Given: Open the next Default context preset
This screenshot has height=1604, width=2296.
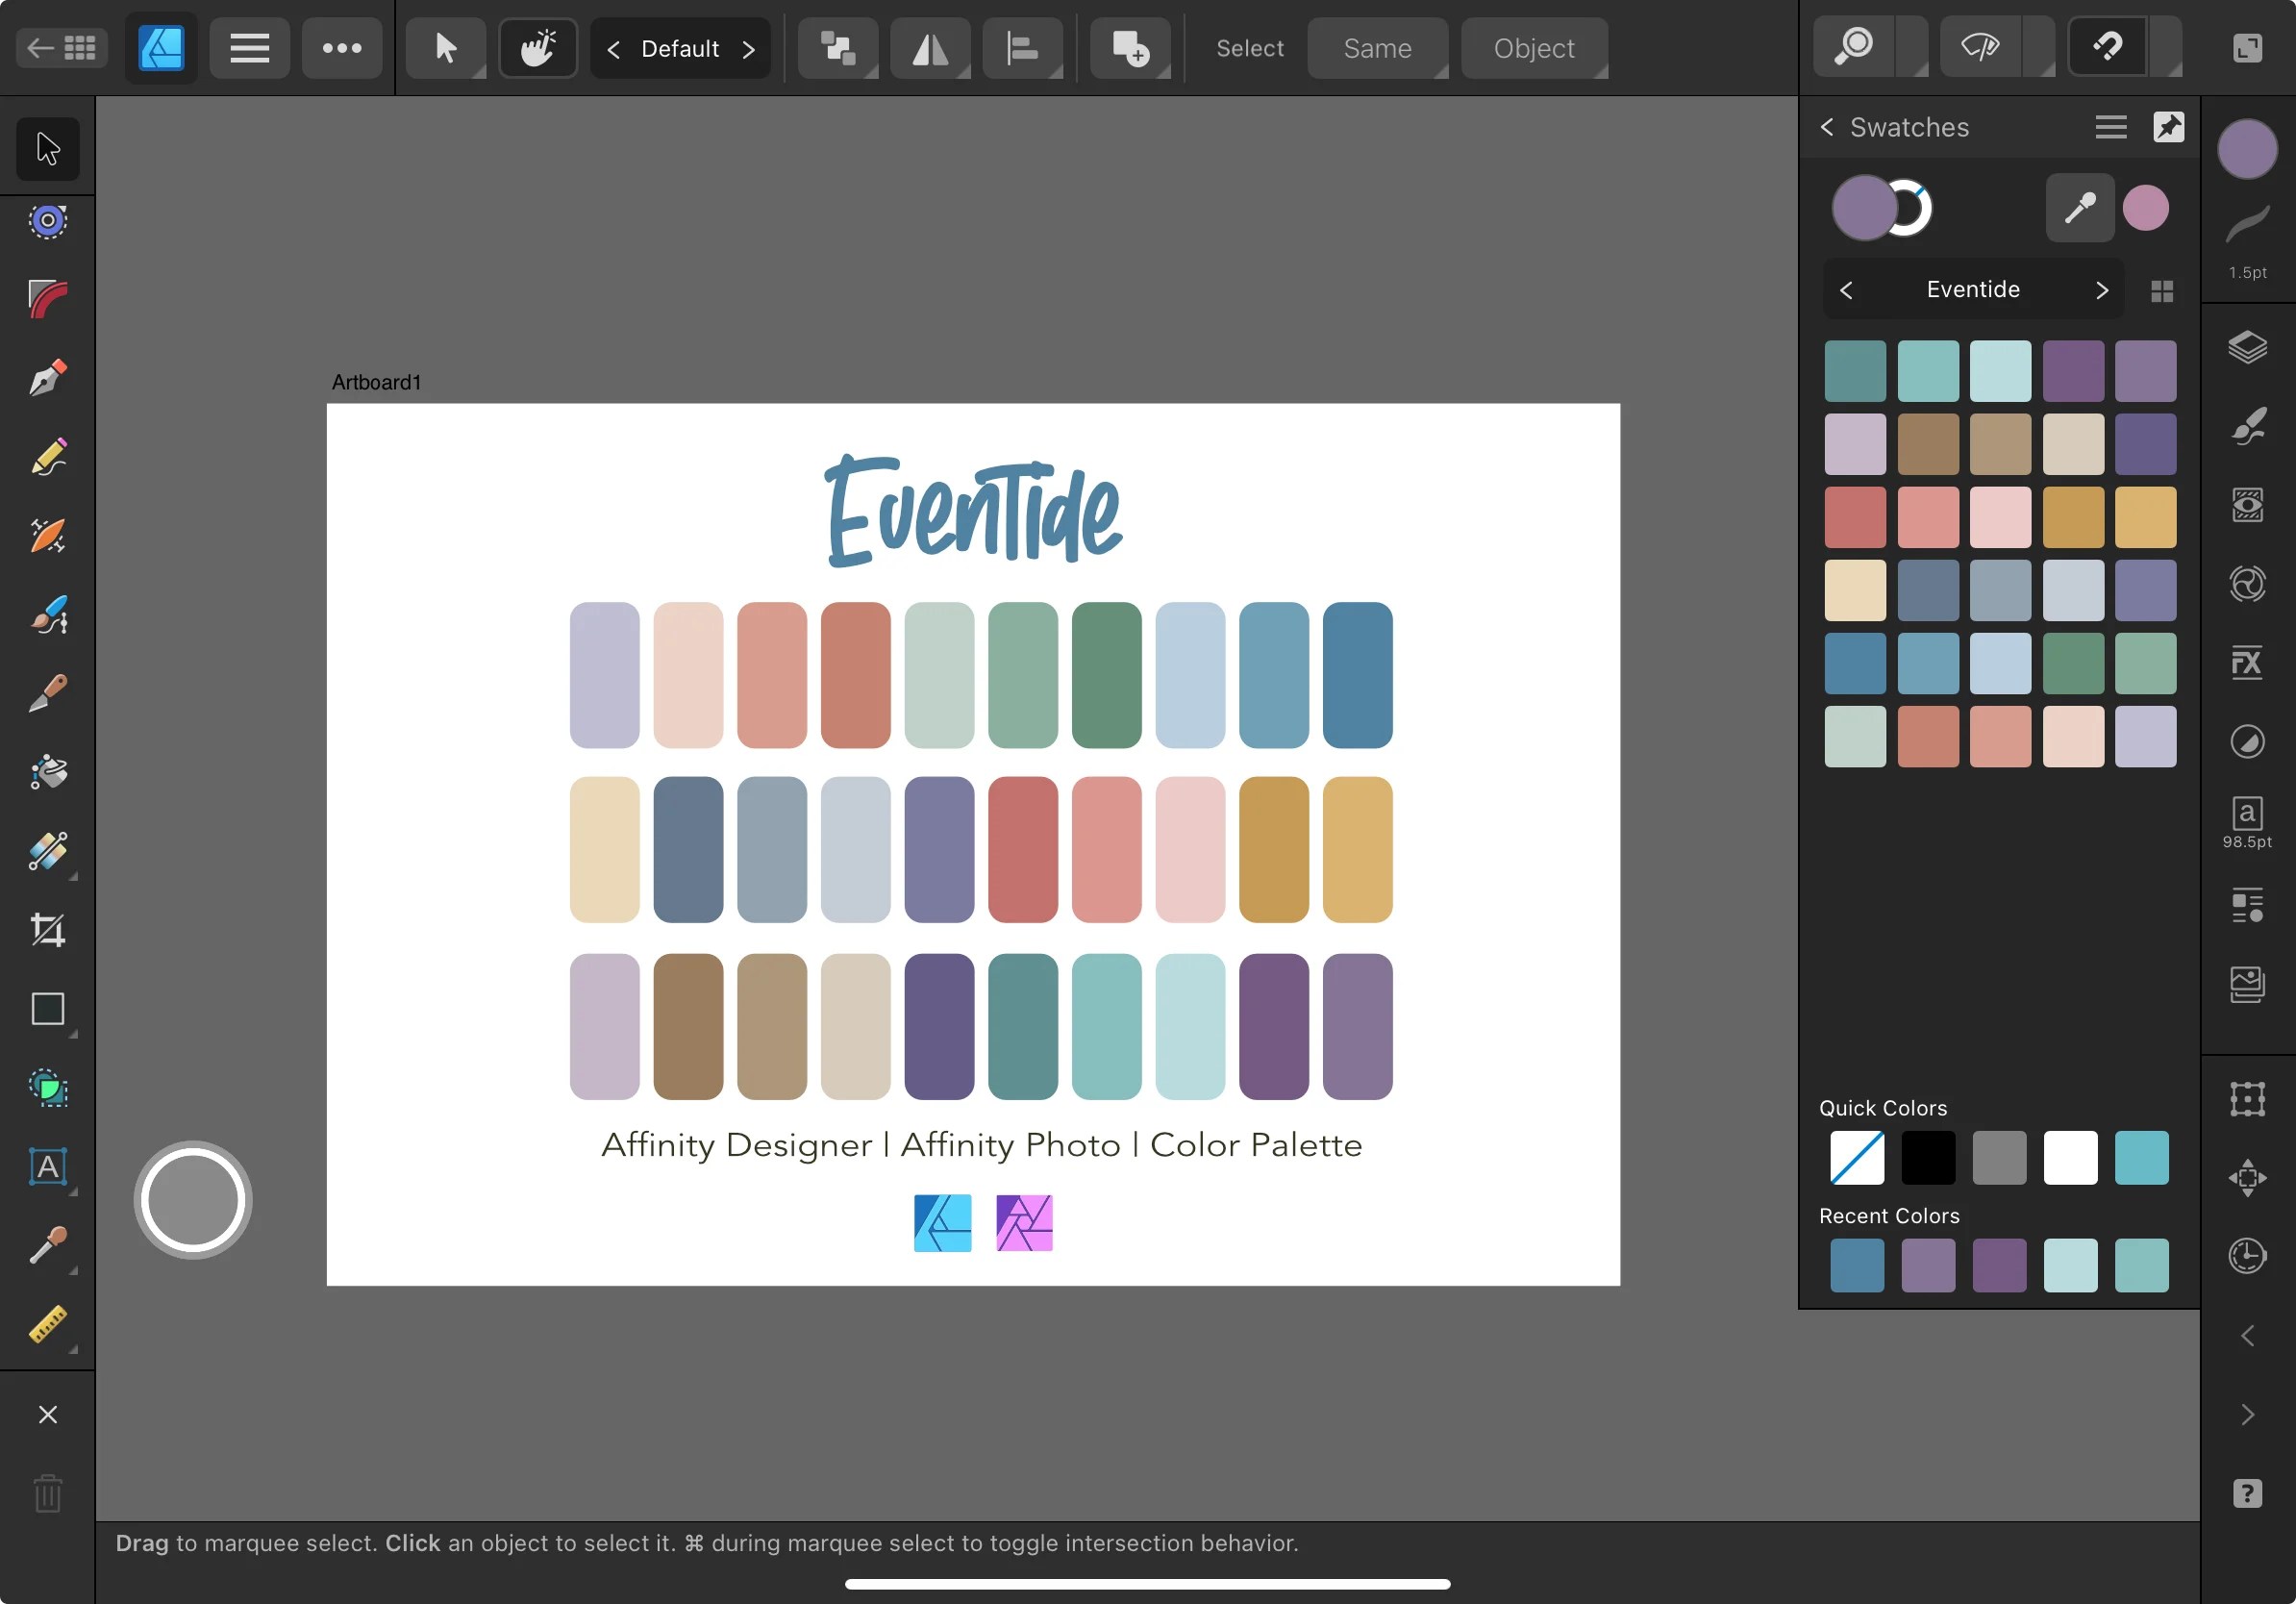Looking at the screenshot, I should tap(751, 47).
